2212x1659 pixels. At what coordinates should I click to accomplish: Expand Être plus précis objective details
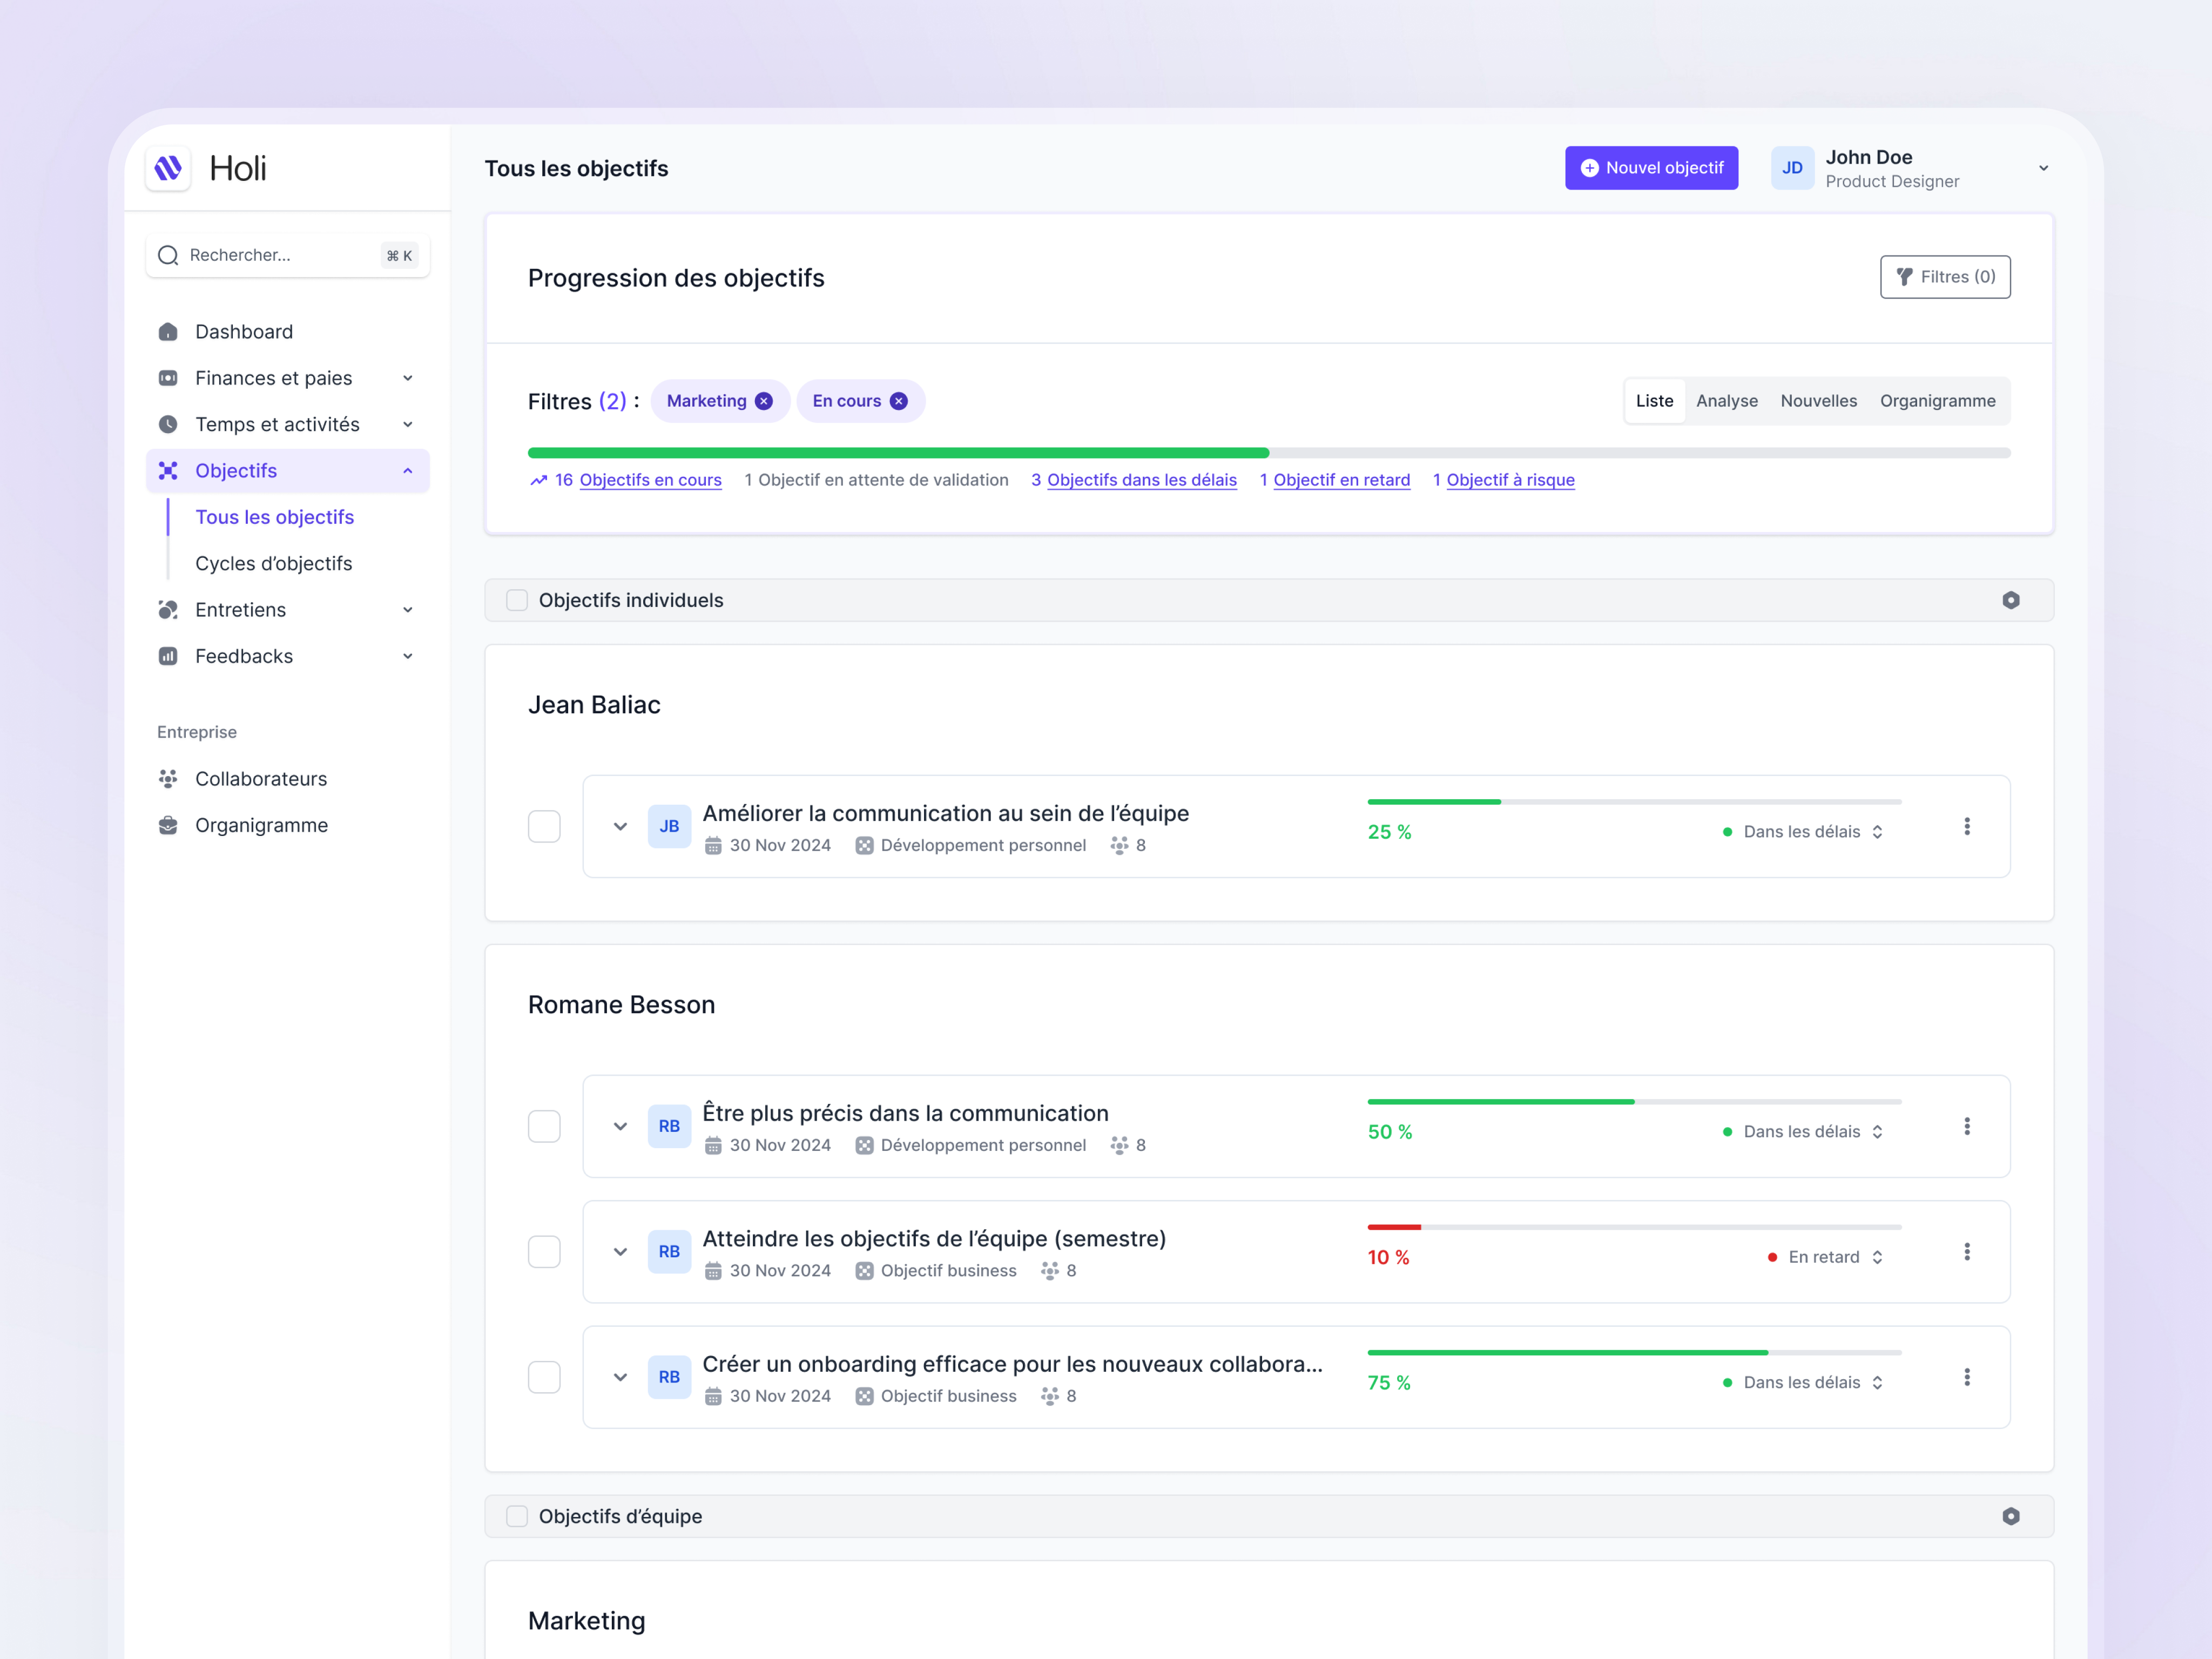(x=620, y=1126)
